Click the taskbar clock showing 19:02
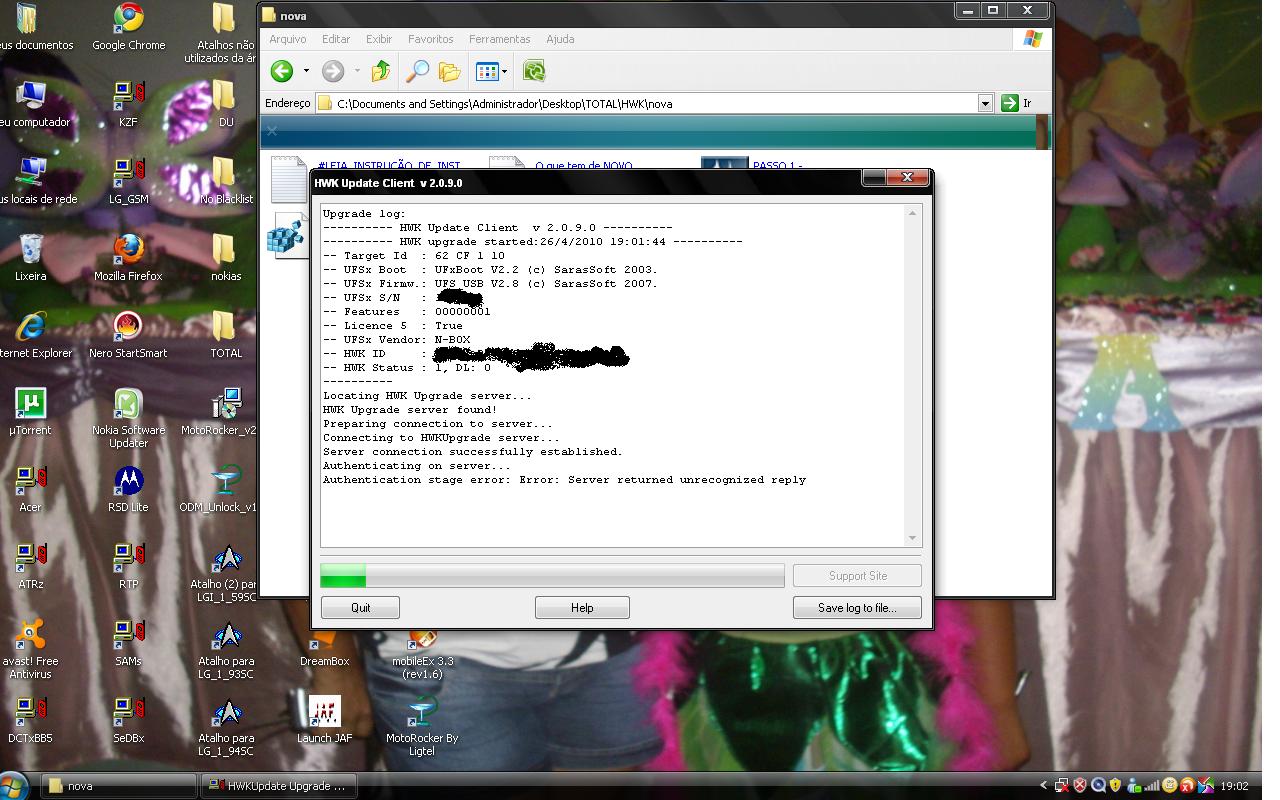The height and width of the screenshot is (800, 1280). [1235, 786]
